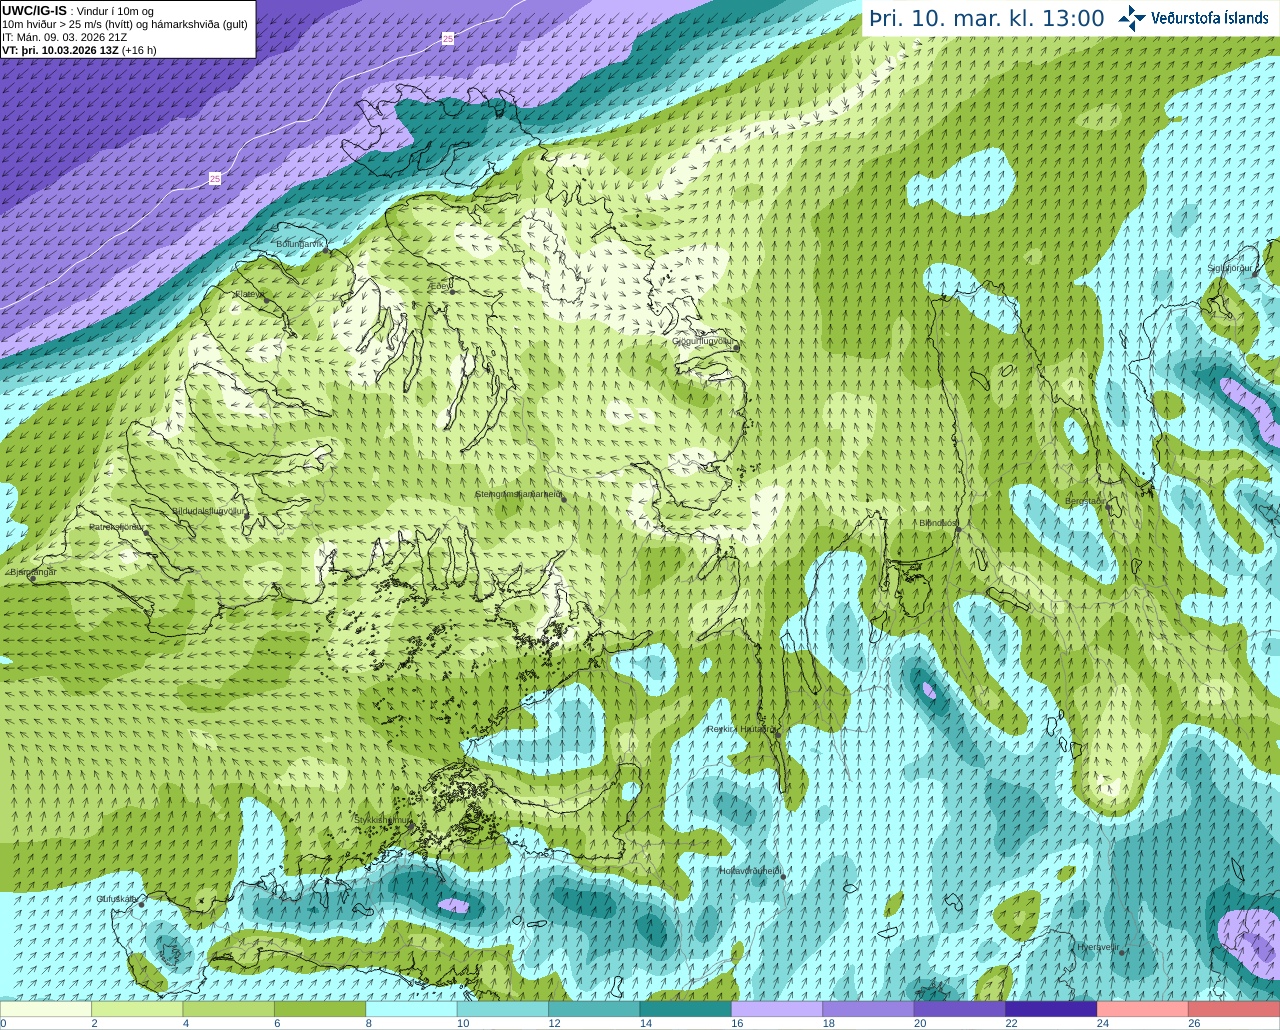The image size is (1280, 1030).
Task: Click the Veðurstofa Íslands logo icon
Action: [1132, 18]
